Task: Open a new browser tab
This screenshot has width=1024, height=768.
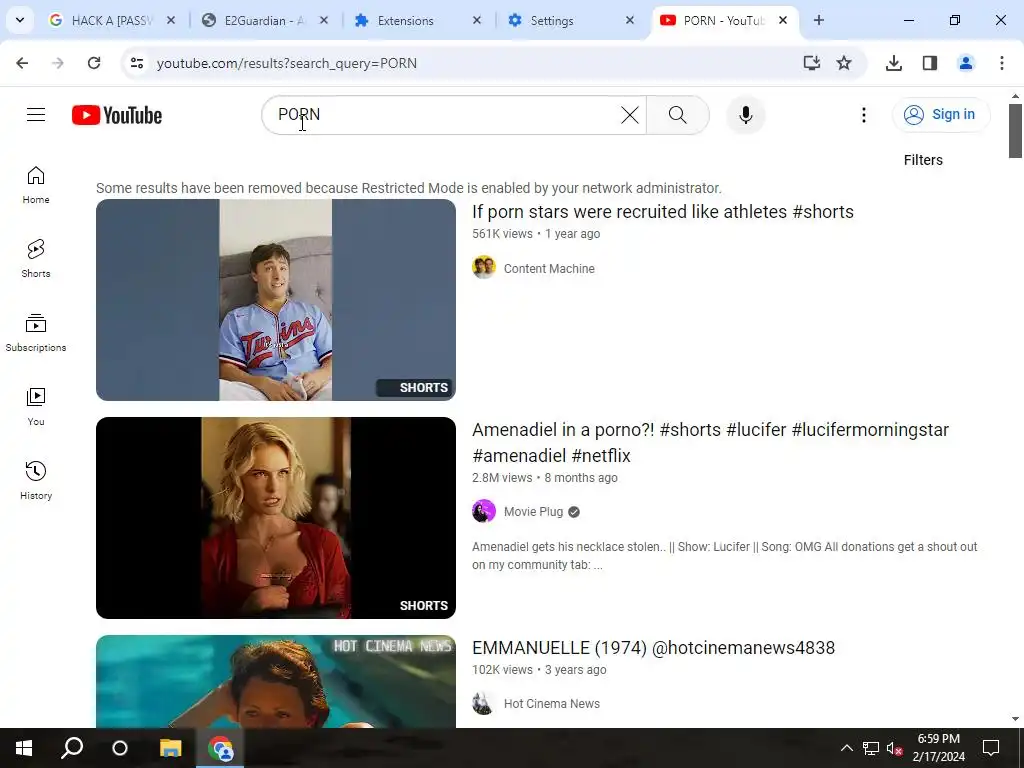Action: (818, 20)
